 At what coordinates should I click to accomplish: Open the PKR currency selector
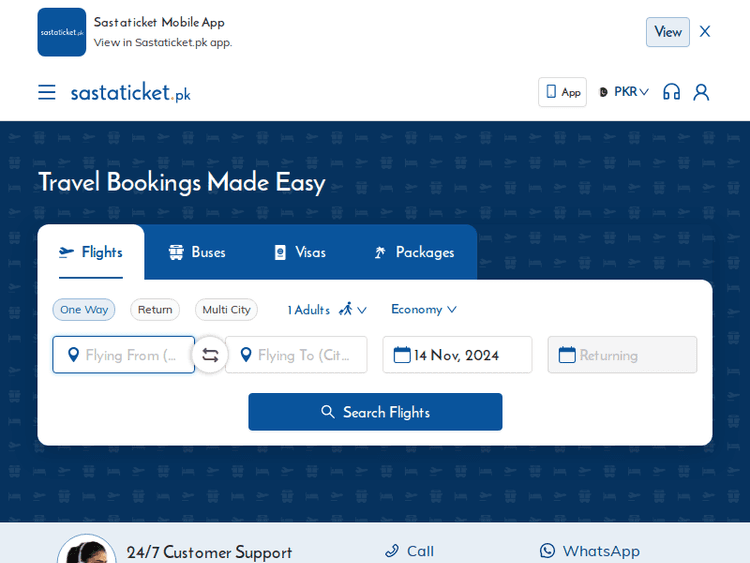tap(625, 92)
